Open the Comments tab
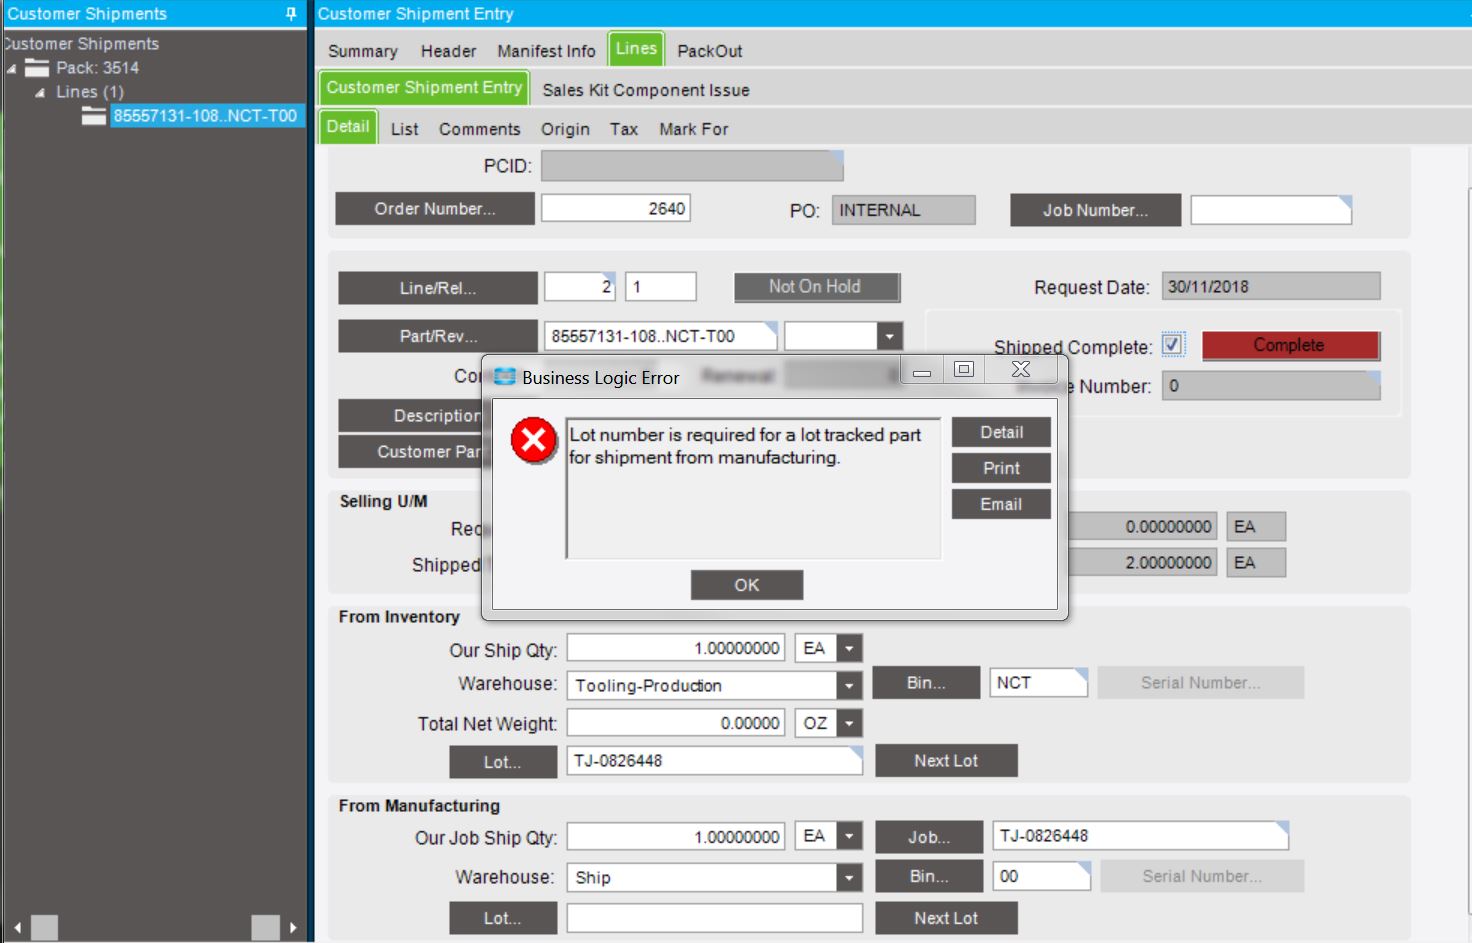This screenshot has width=1472, height=943. (x=480, y=129)
